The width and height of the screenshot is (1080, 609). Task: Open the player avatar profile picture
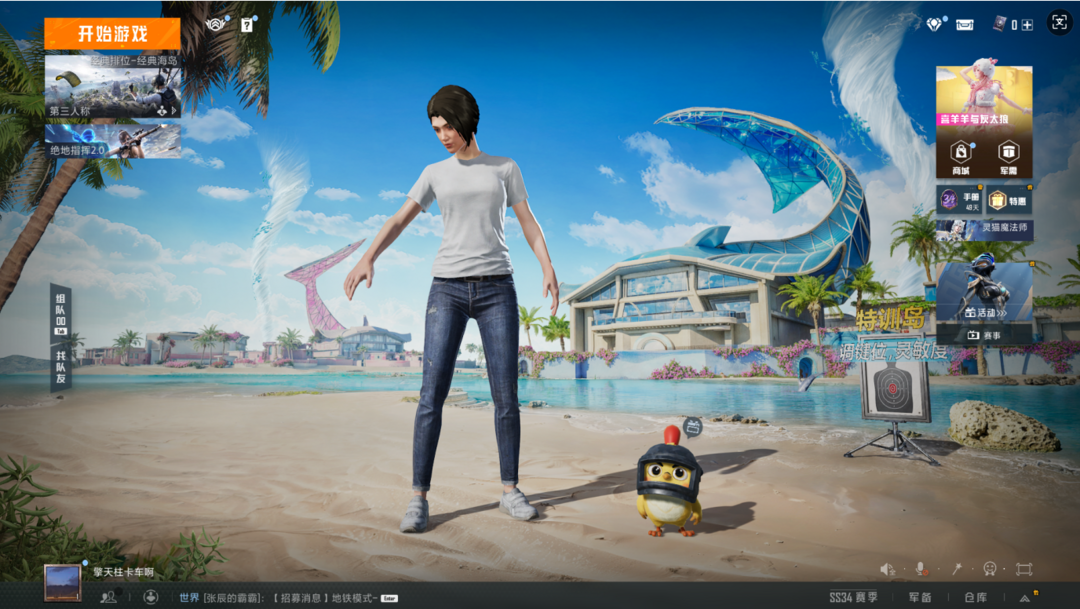63,583
